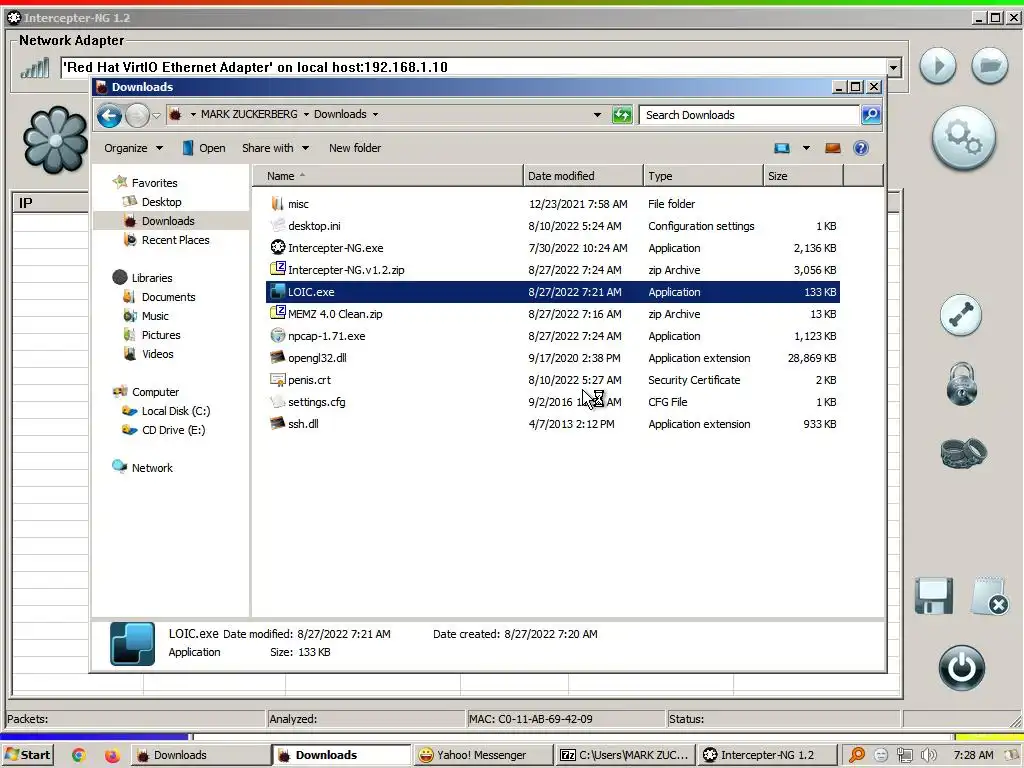Click the wrench tool icon in Intercepter
Image resolution: width=1024 pixels, height=768 pixels.
(x=961, y=315)
